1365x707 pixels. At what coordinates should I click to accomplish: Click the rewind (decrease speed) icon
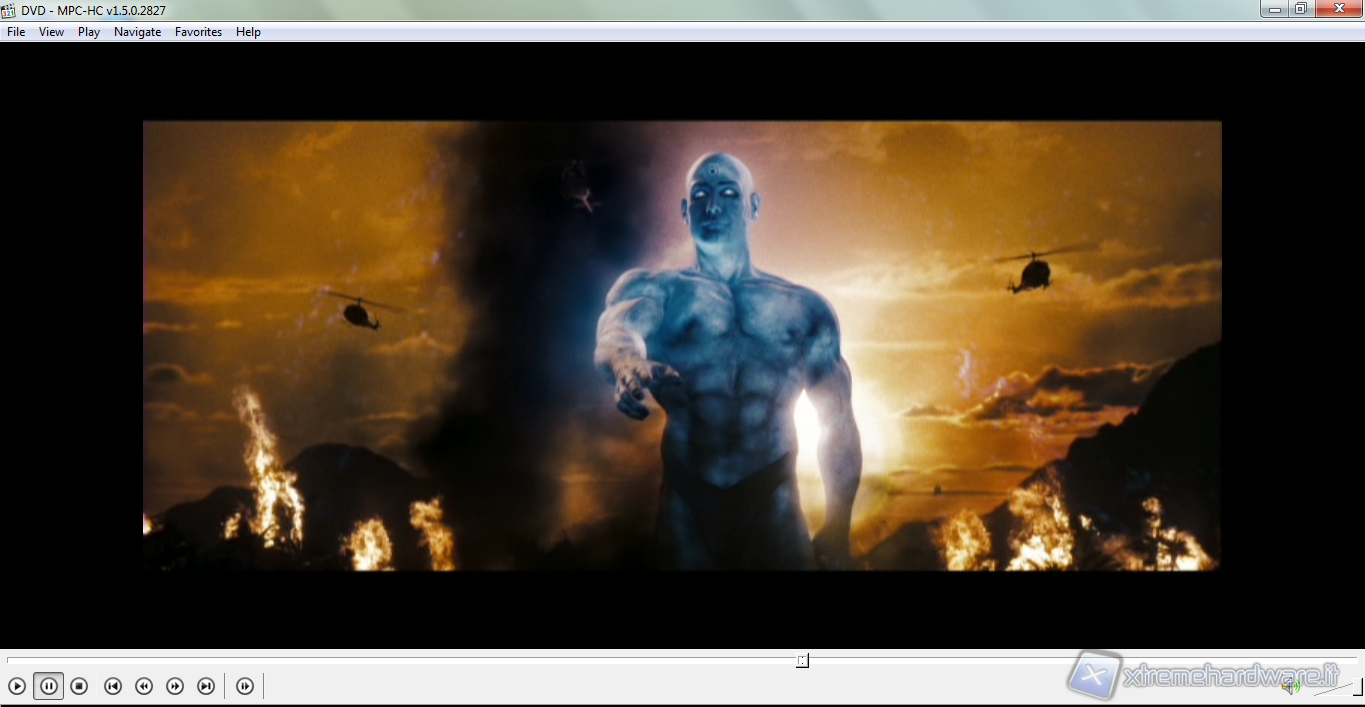click(x=144, y=686)
